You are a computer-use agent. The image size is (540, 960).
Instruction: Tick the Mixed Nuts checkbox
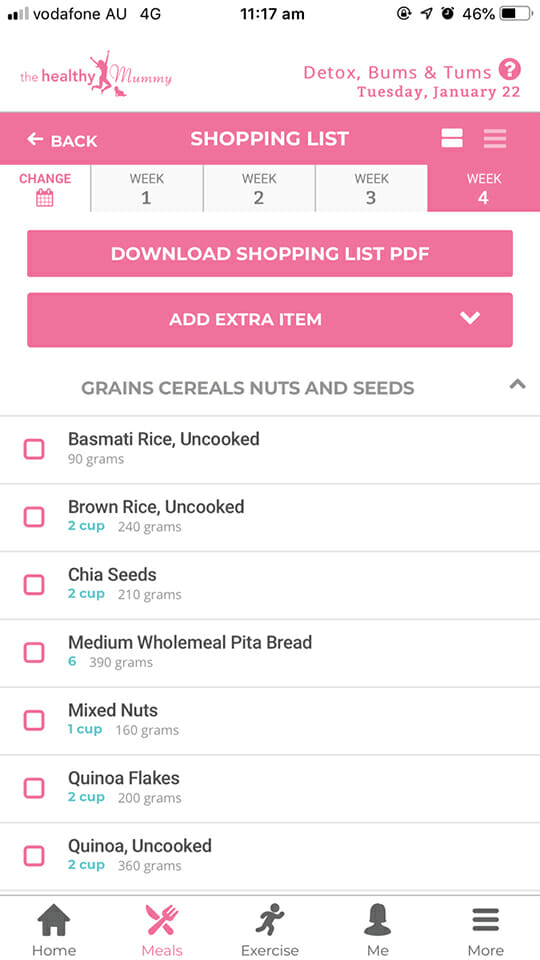pos(34,720)
